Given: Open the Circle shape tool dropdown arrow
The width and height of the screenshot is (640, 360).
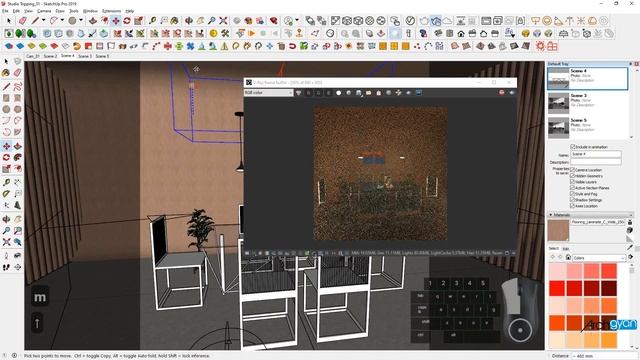Looking at the screenshot, I should click(x=81, y=20).
